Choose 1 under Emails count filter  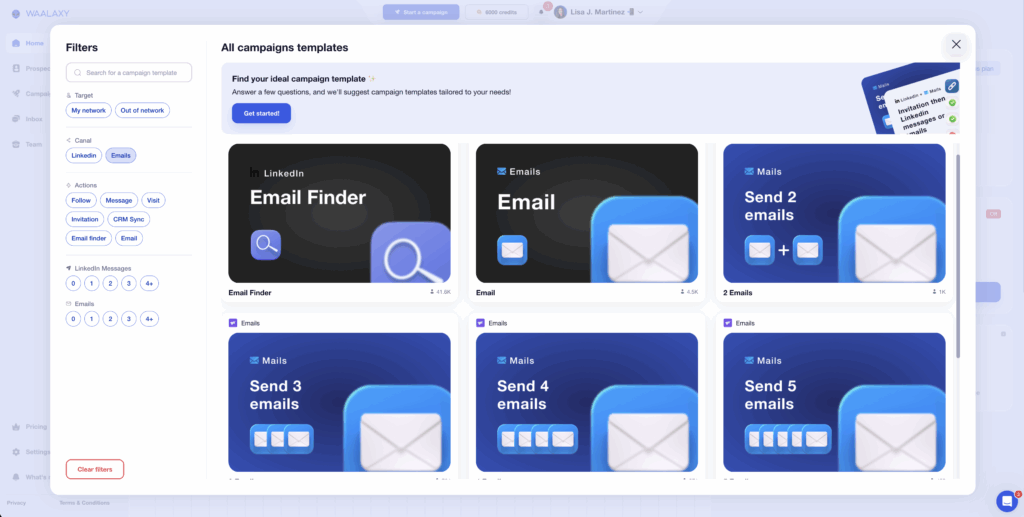[x=92, y=319]
